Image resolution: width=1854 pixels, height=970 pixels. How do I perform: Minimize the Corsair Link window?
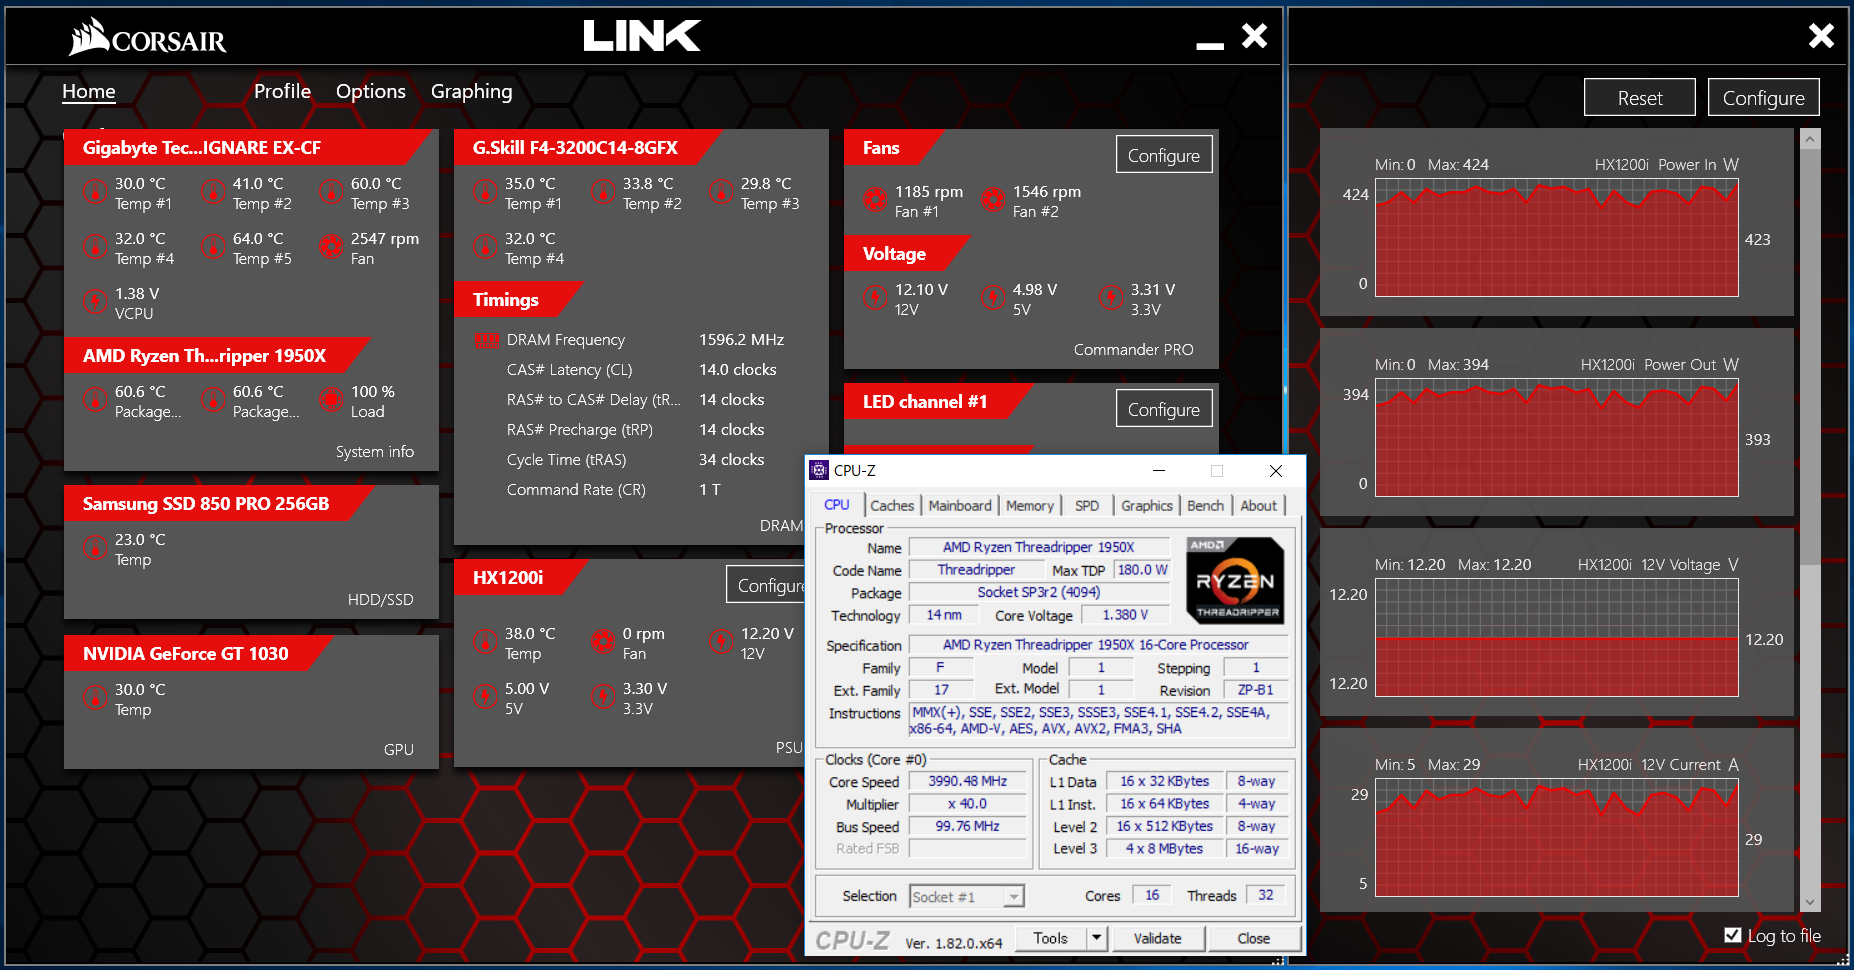(1210, 45)
